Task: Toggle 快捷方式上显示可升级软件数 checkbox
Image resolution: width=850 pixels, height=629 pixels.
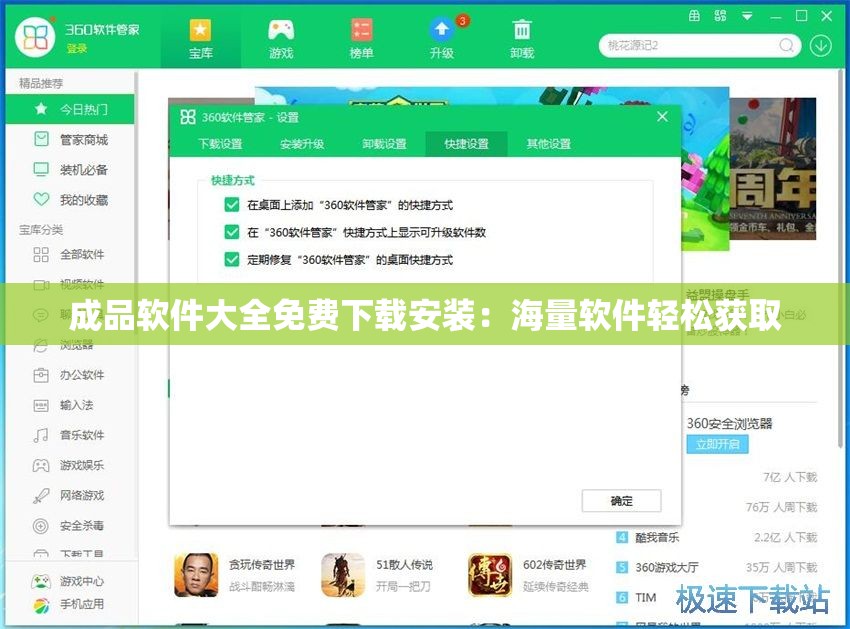Action: coord(231,232)
